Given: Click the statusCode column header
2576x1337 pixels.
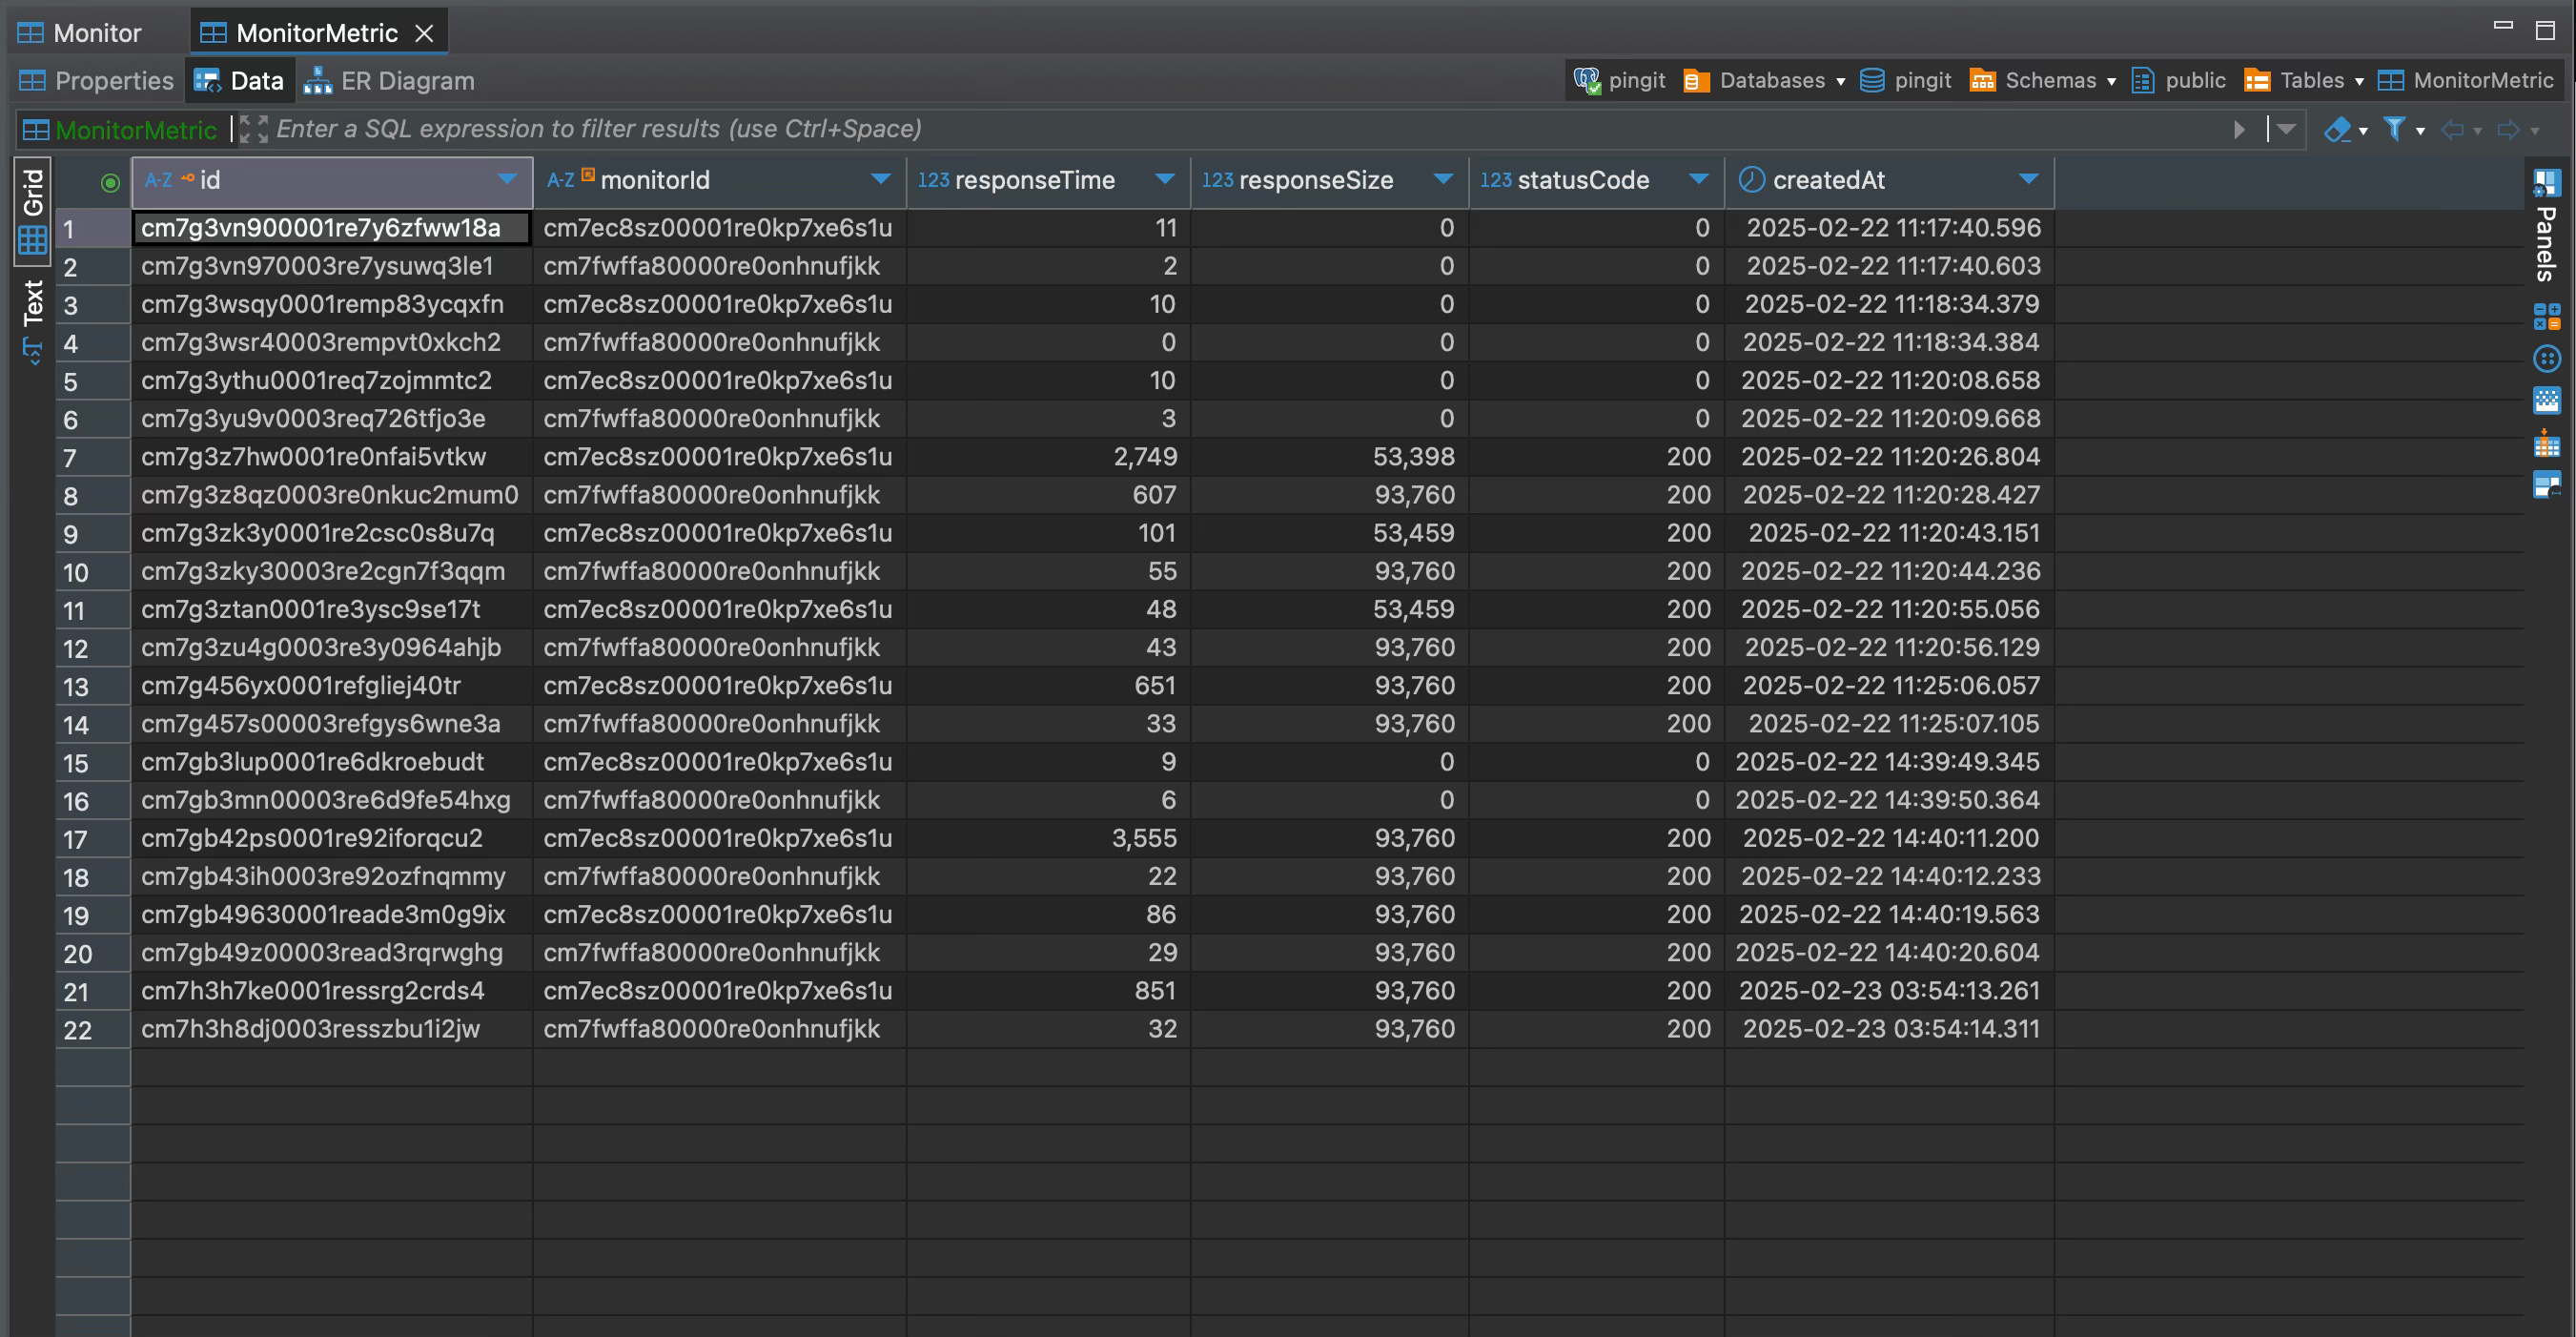Looking at the screenshot, I should tap(1596, 181).
